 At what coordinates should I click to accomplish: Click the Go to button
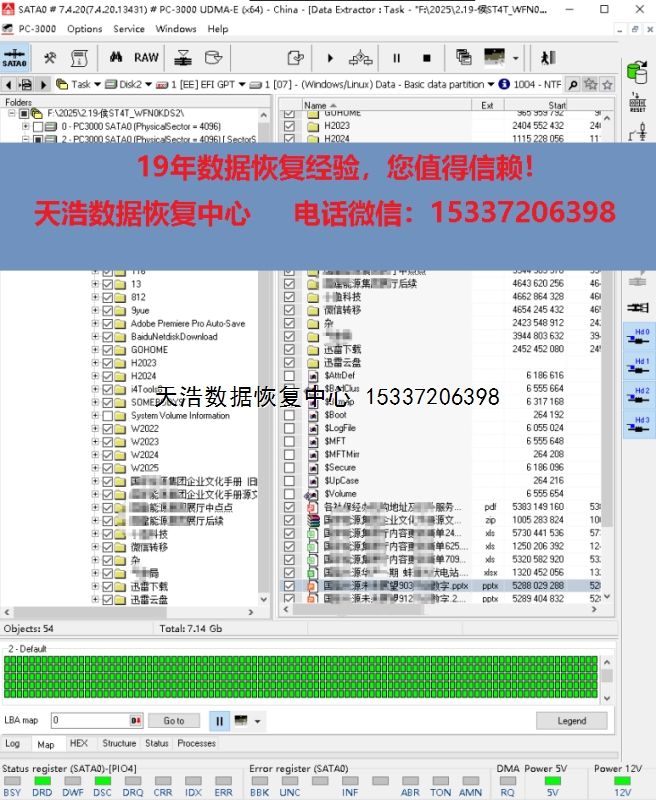173,720
